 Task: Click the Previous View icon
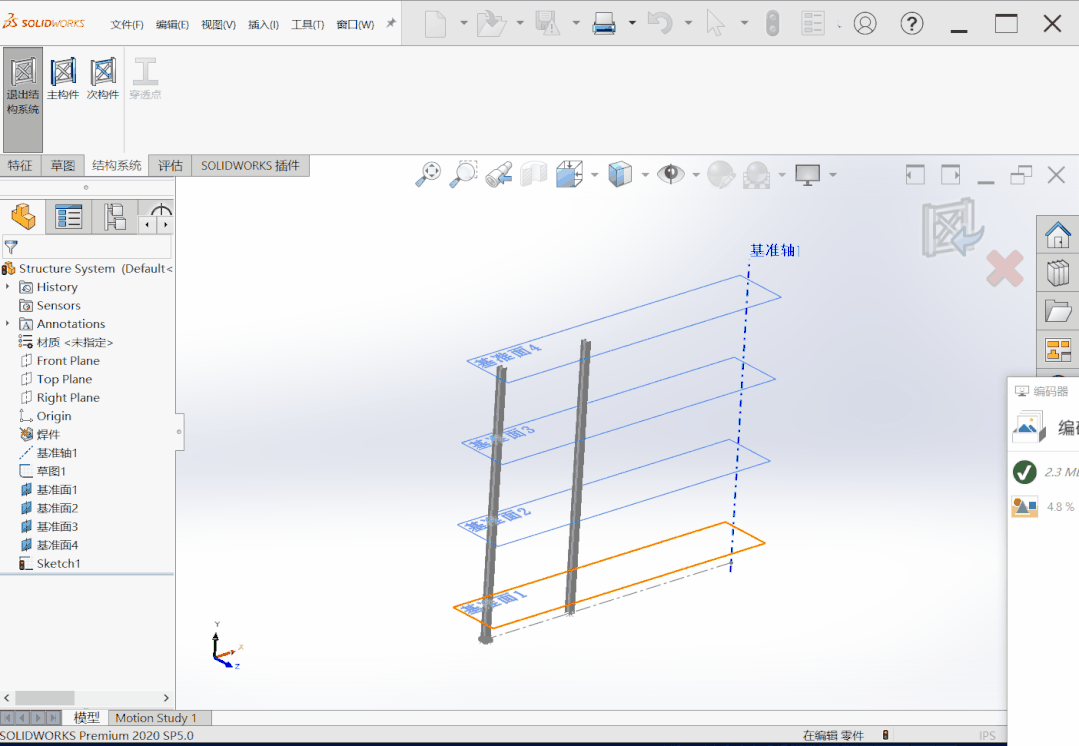pos(498,174)
